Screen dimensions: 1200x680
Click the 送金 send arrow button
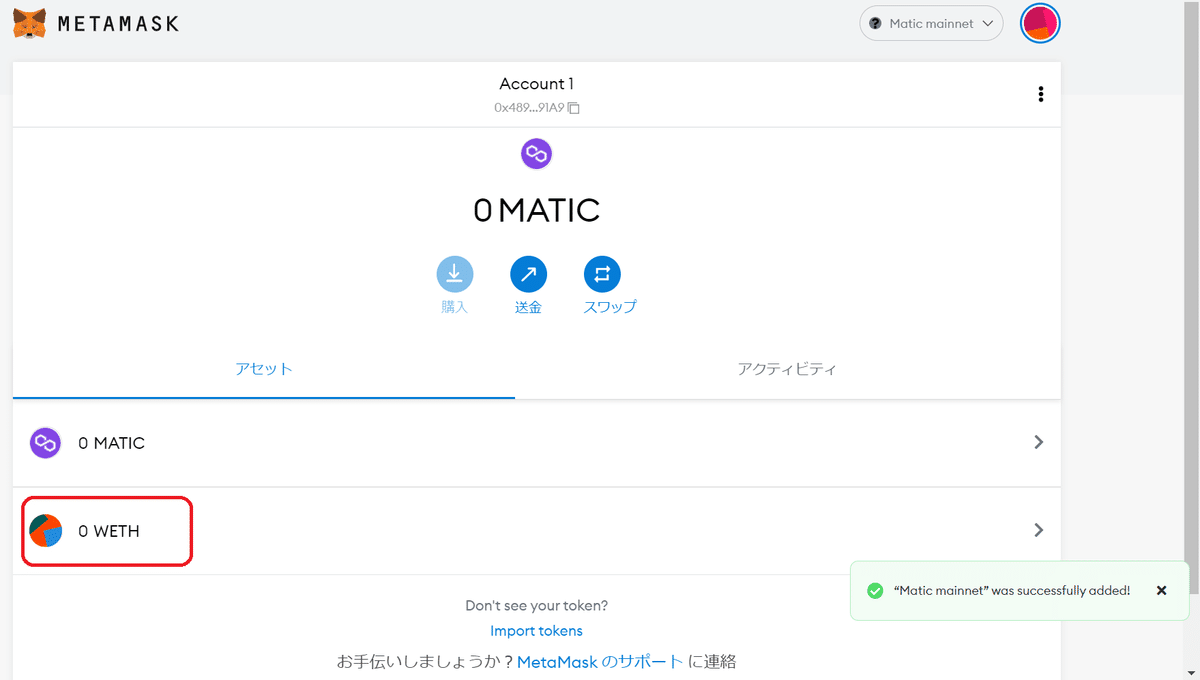tap(529, 274)
